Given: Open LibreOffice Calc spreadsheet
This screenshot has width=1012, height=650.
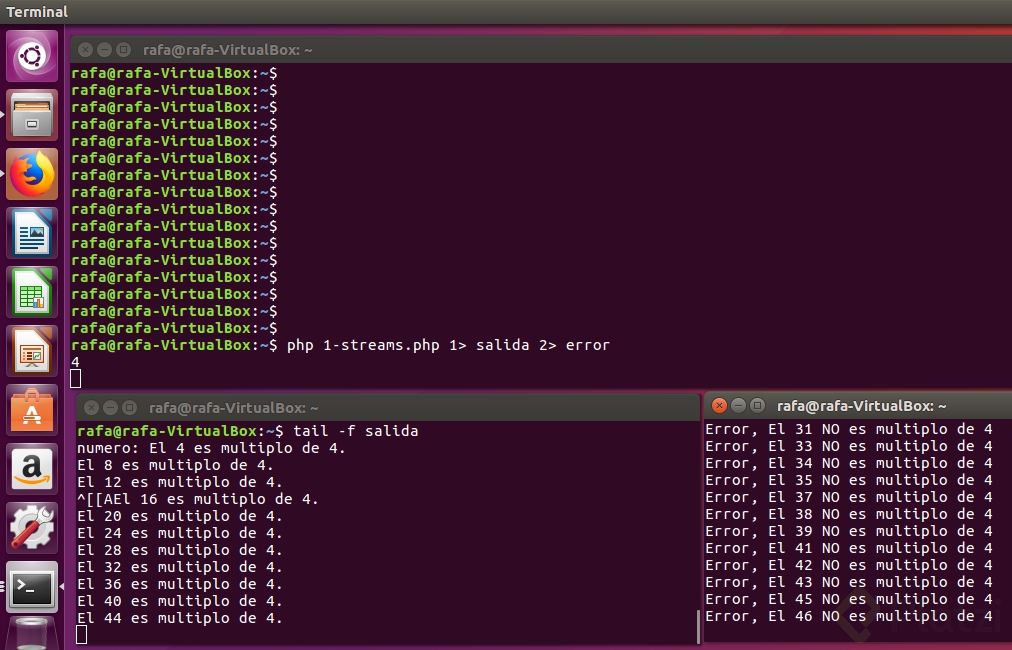Looking at the screenshot, I should [x=33, y=291].
